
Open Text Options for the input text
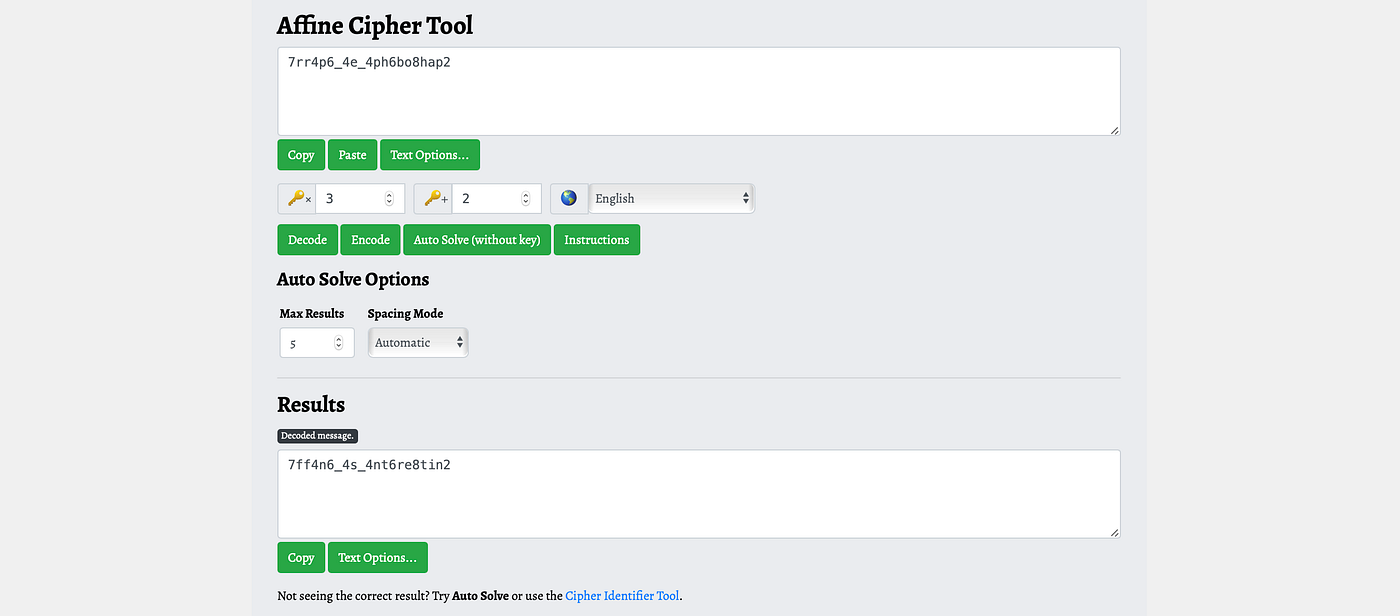[x=429, y=154]
